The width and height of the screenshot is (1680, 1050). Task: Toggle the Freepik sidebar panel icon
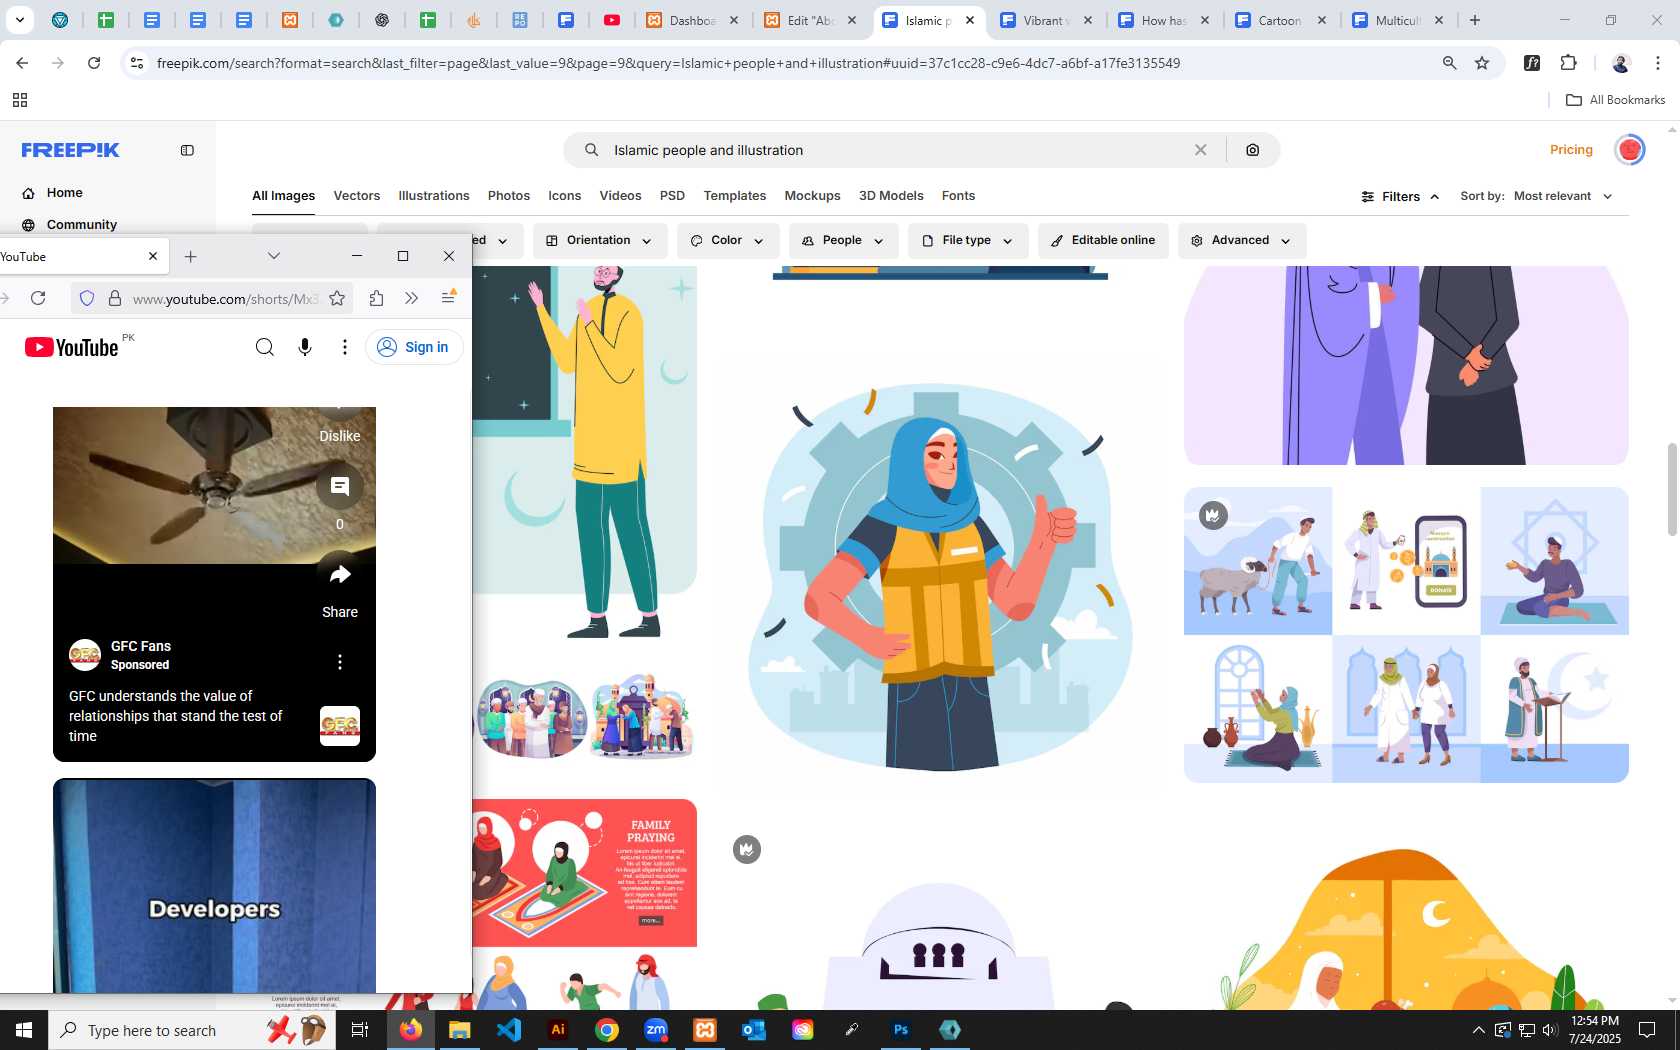coord(187,150)
